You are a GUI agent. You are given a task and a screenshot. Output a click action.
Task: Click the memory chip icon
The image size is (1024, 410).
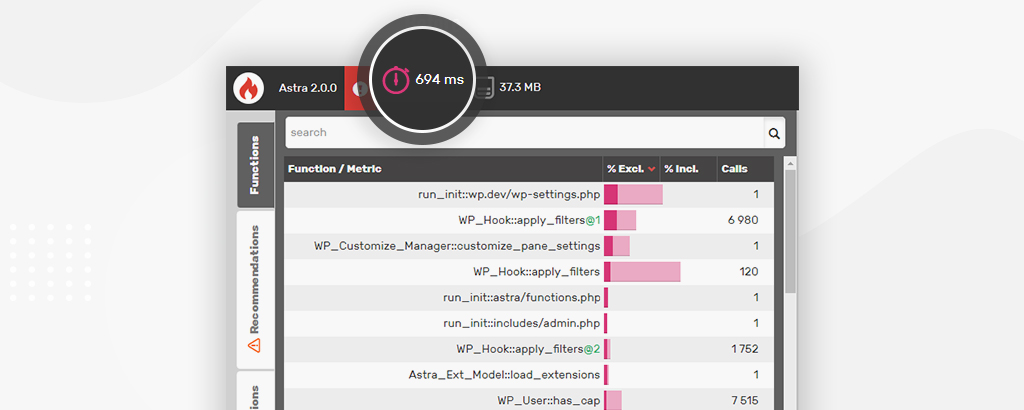pyautogui.click(x=485, y=87)
